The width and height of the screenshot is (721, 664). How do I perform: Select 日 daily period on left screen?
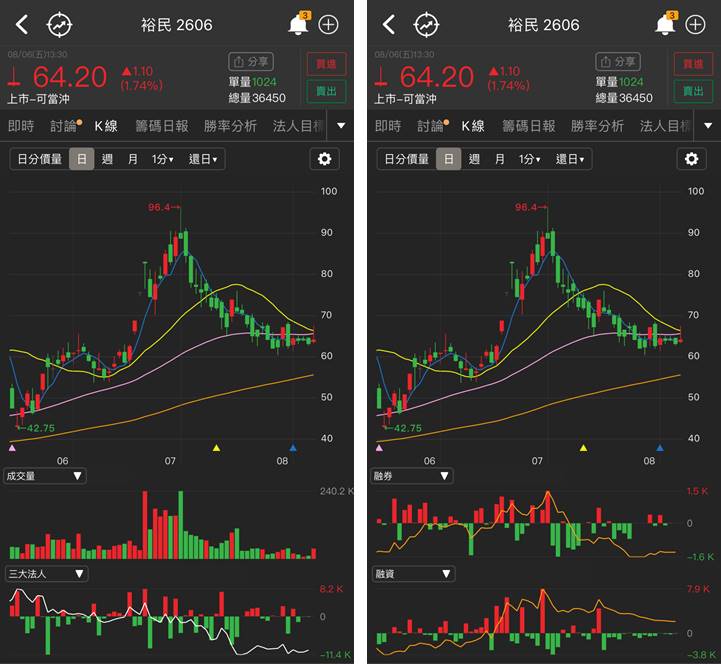click(x=81, y=159)
